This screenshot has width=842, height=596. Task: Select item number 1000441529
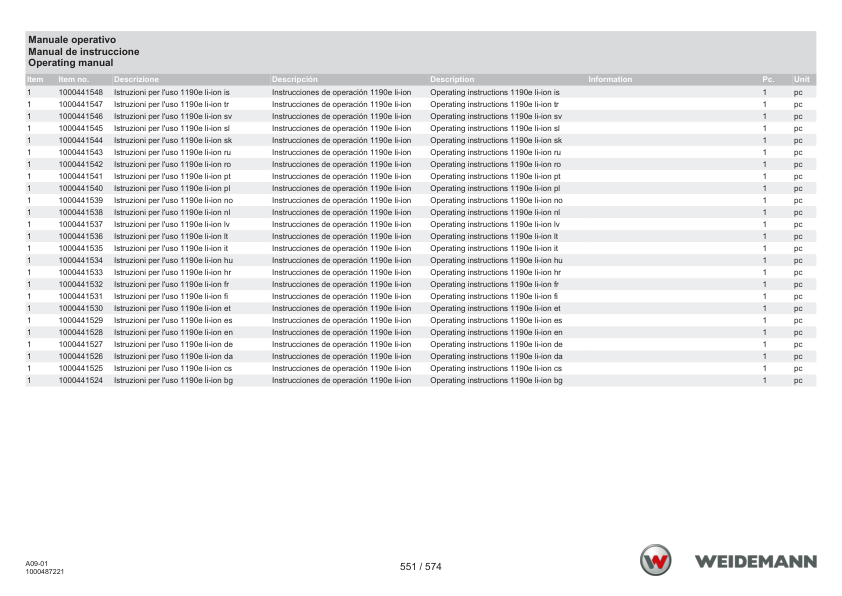(x=81, y=320)
